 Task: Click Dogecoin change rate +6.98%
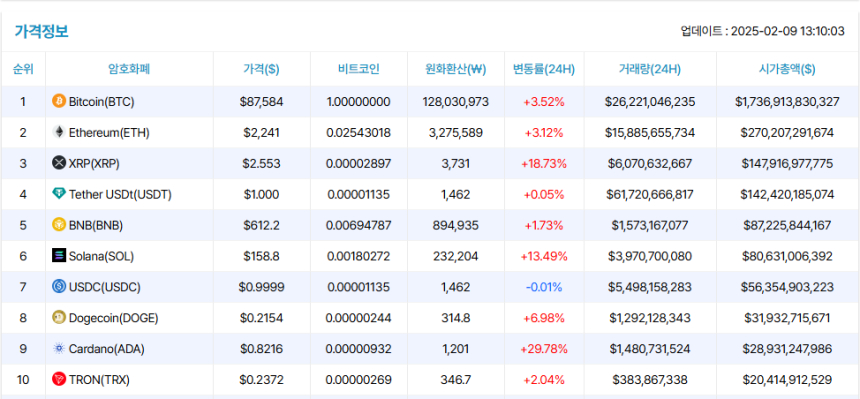[x=544, y=318]
